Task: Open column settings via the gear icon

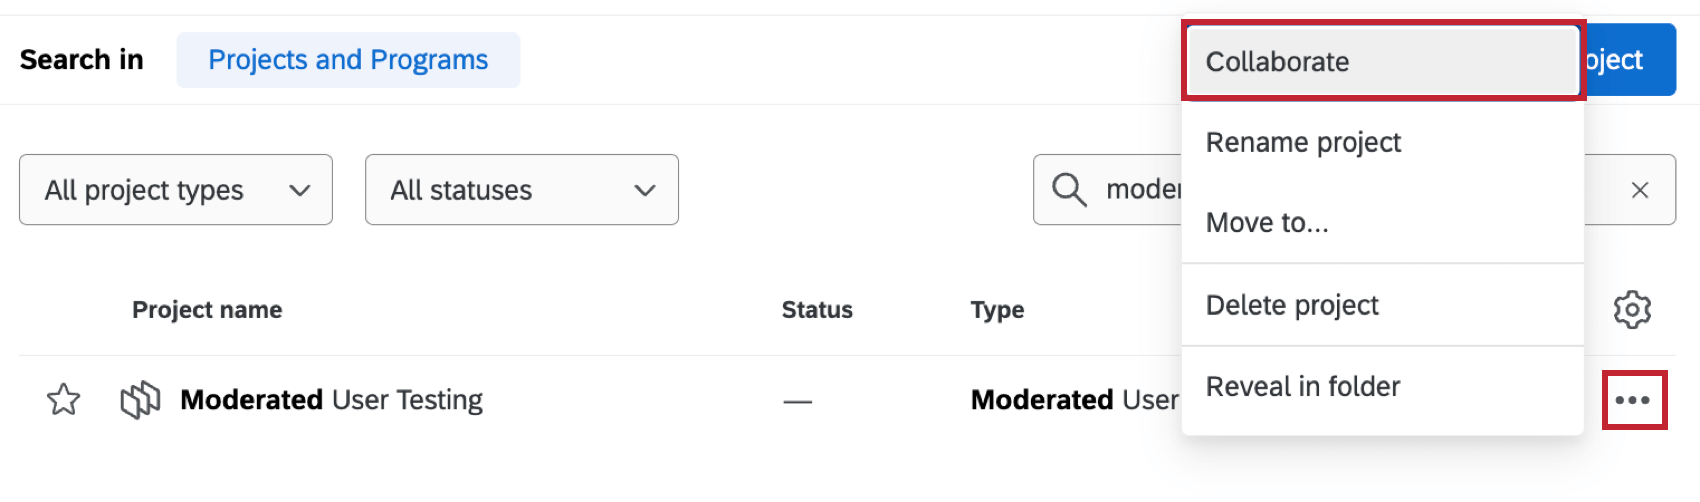Action: click(1632, 310)
